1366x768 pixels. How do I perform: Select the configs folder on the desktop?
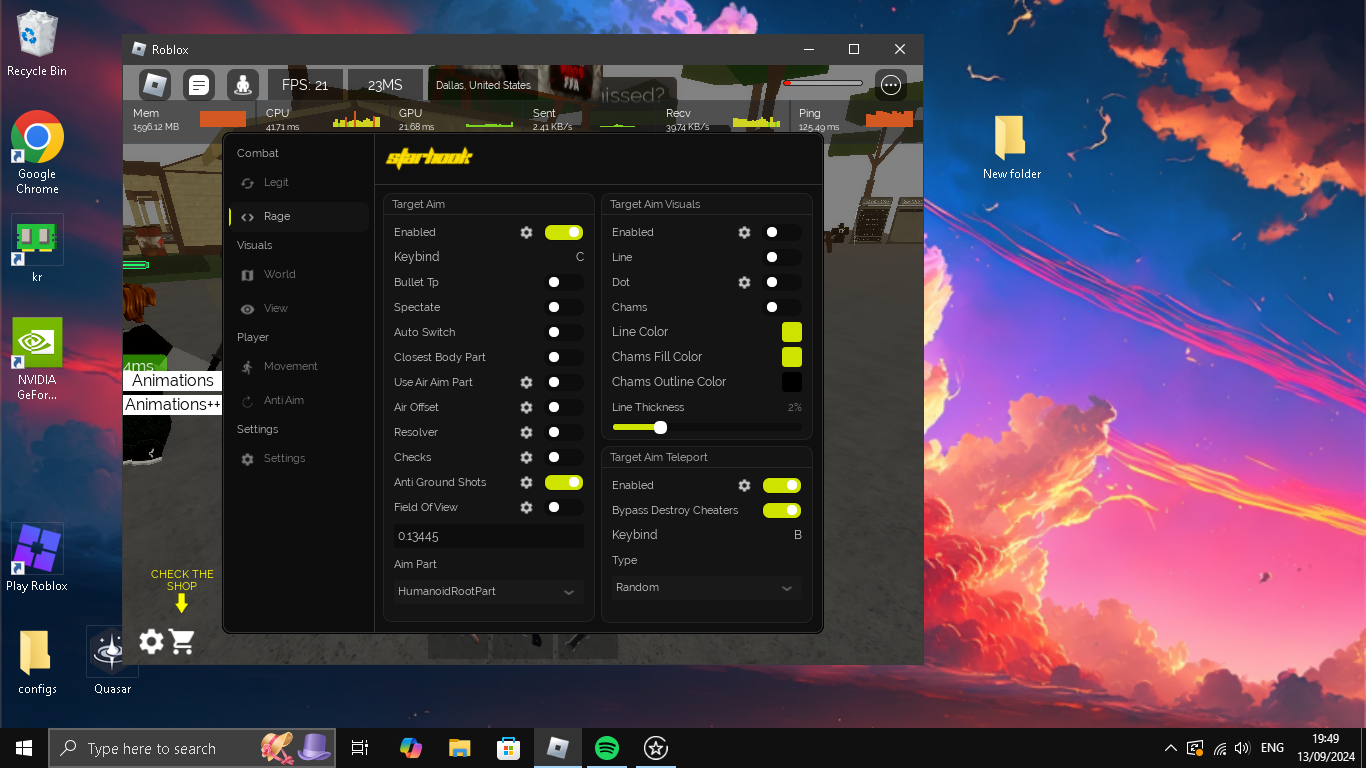(37, 660)
